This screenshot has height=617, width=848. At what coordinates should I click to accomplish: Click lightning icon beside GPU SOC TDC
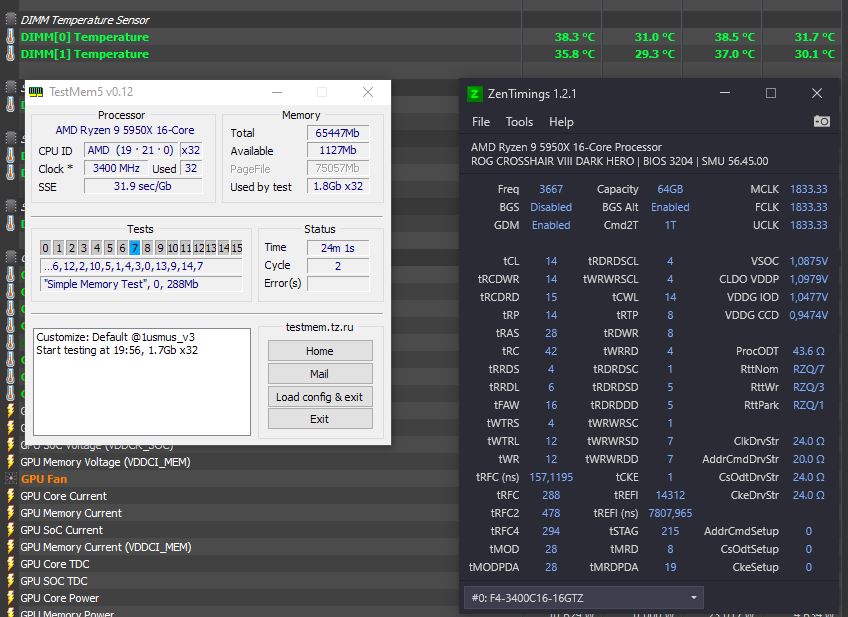point(10,581)
